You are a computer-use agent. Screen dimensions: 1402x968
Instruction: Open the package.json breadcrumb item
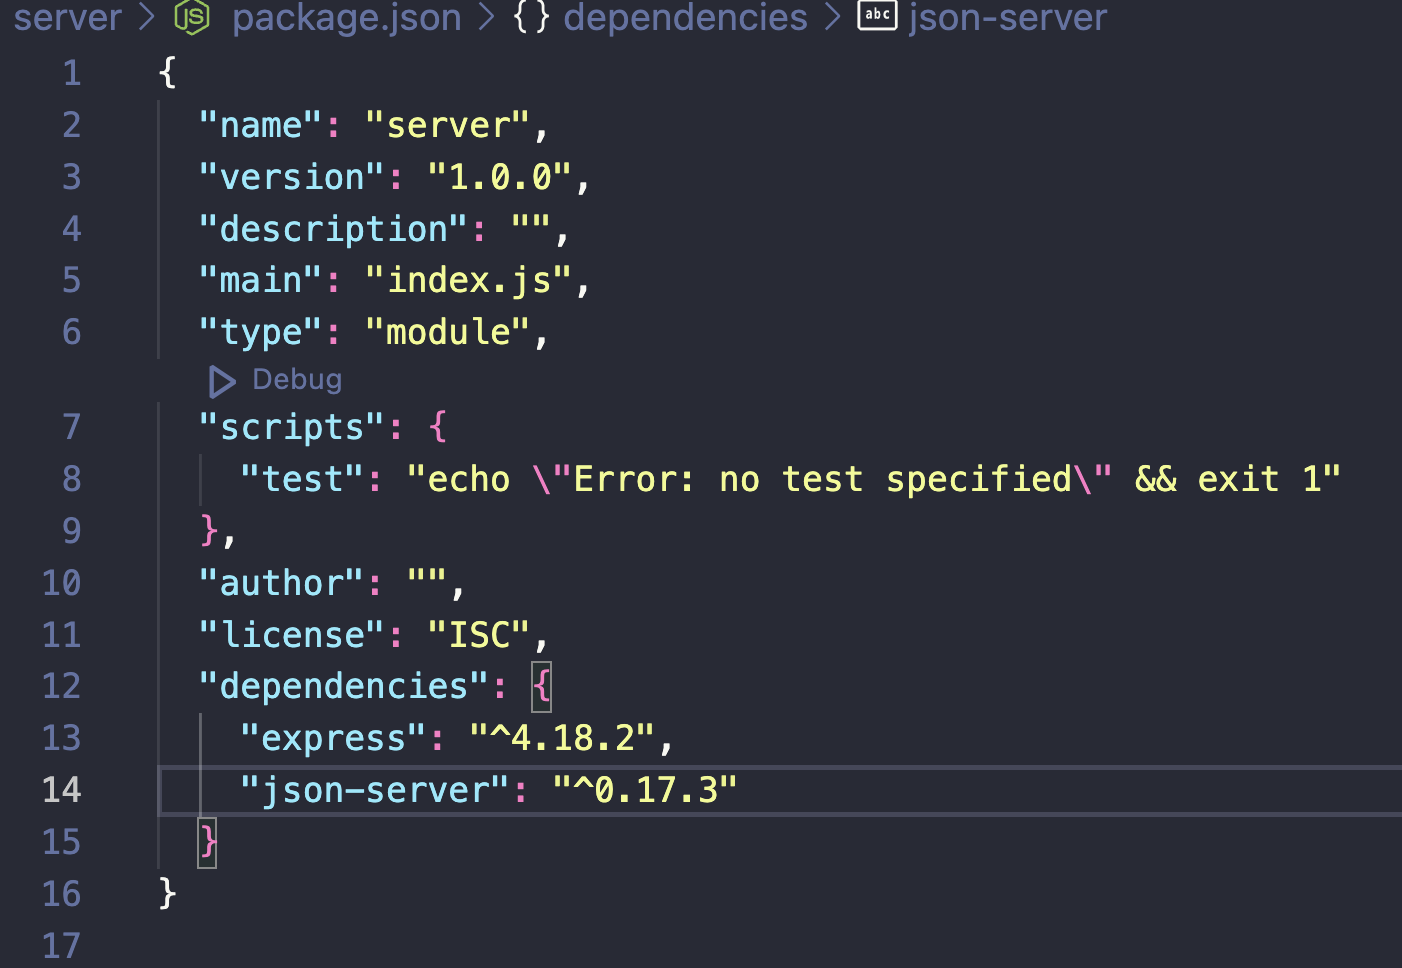point(346,17)
